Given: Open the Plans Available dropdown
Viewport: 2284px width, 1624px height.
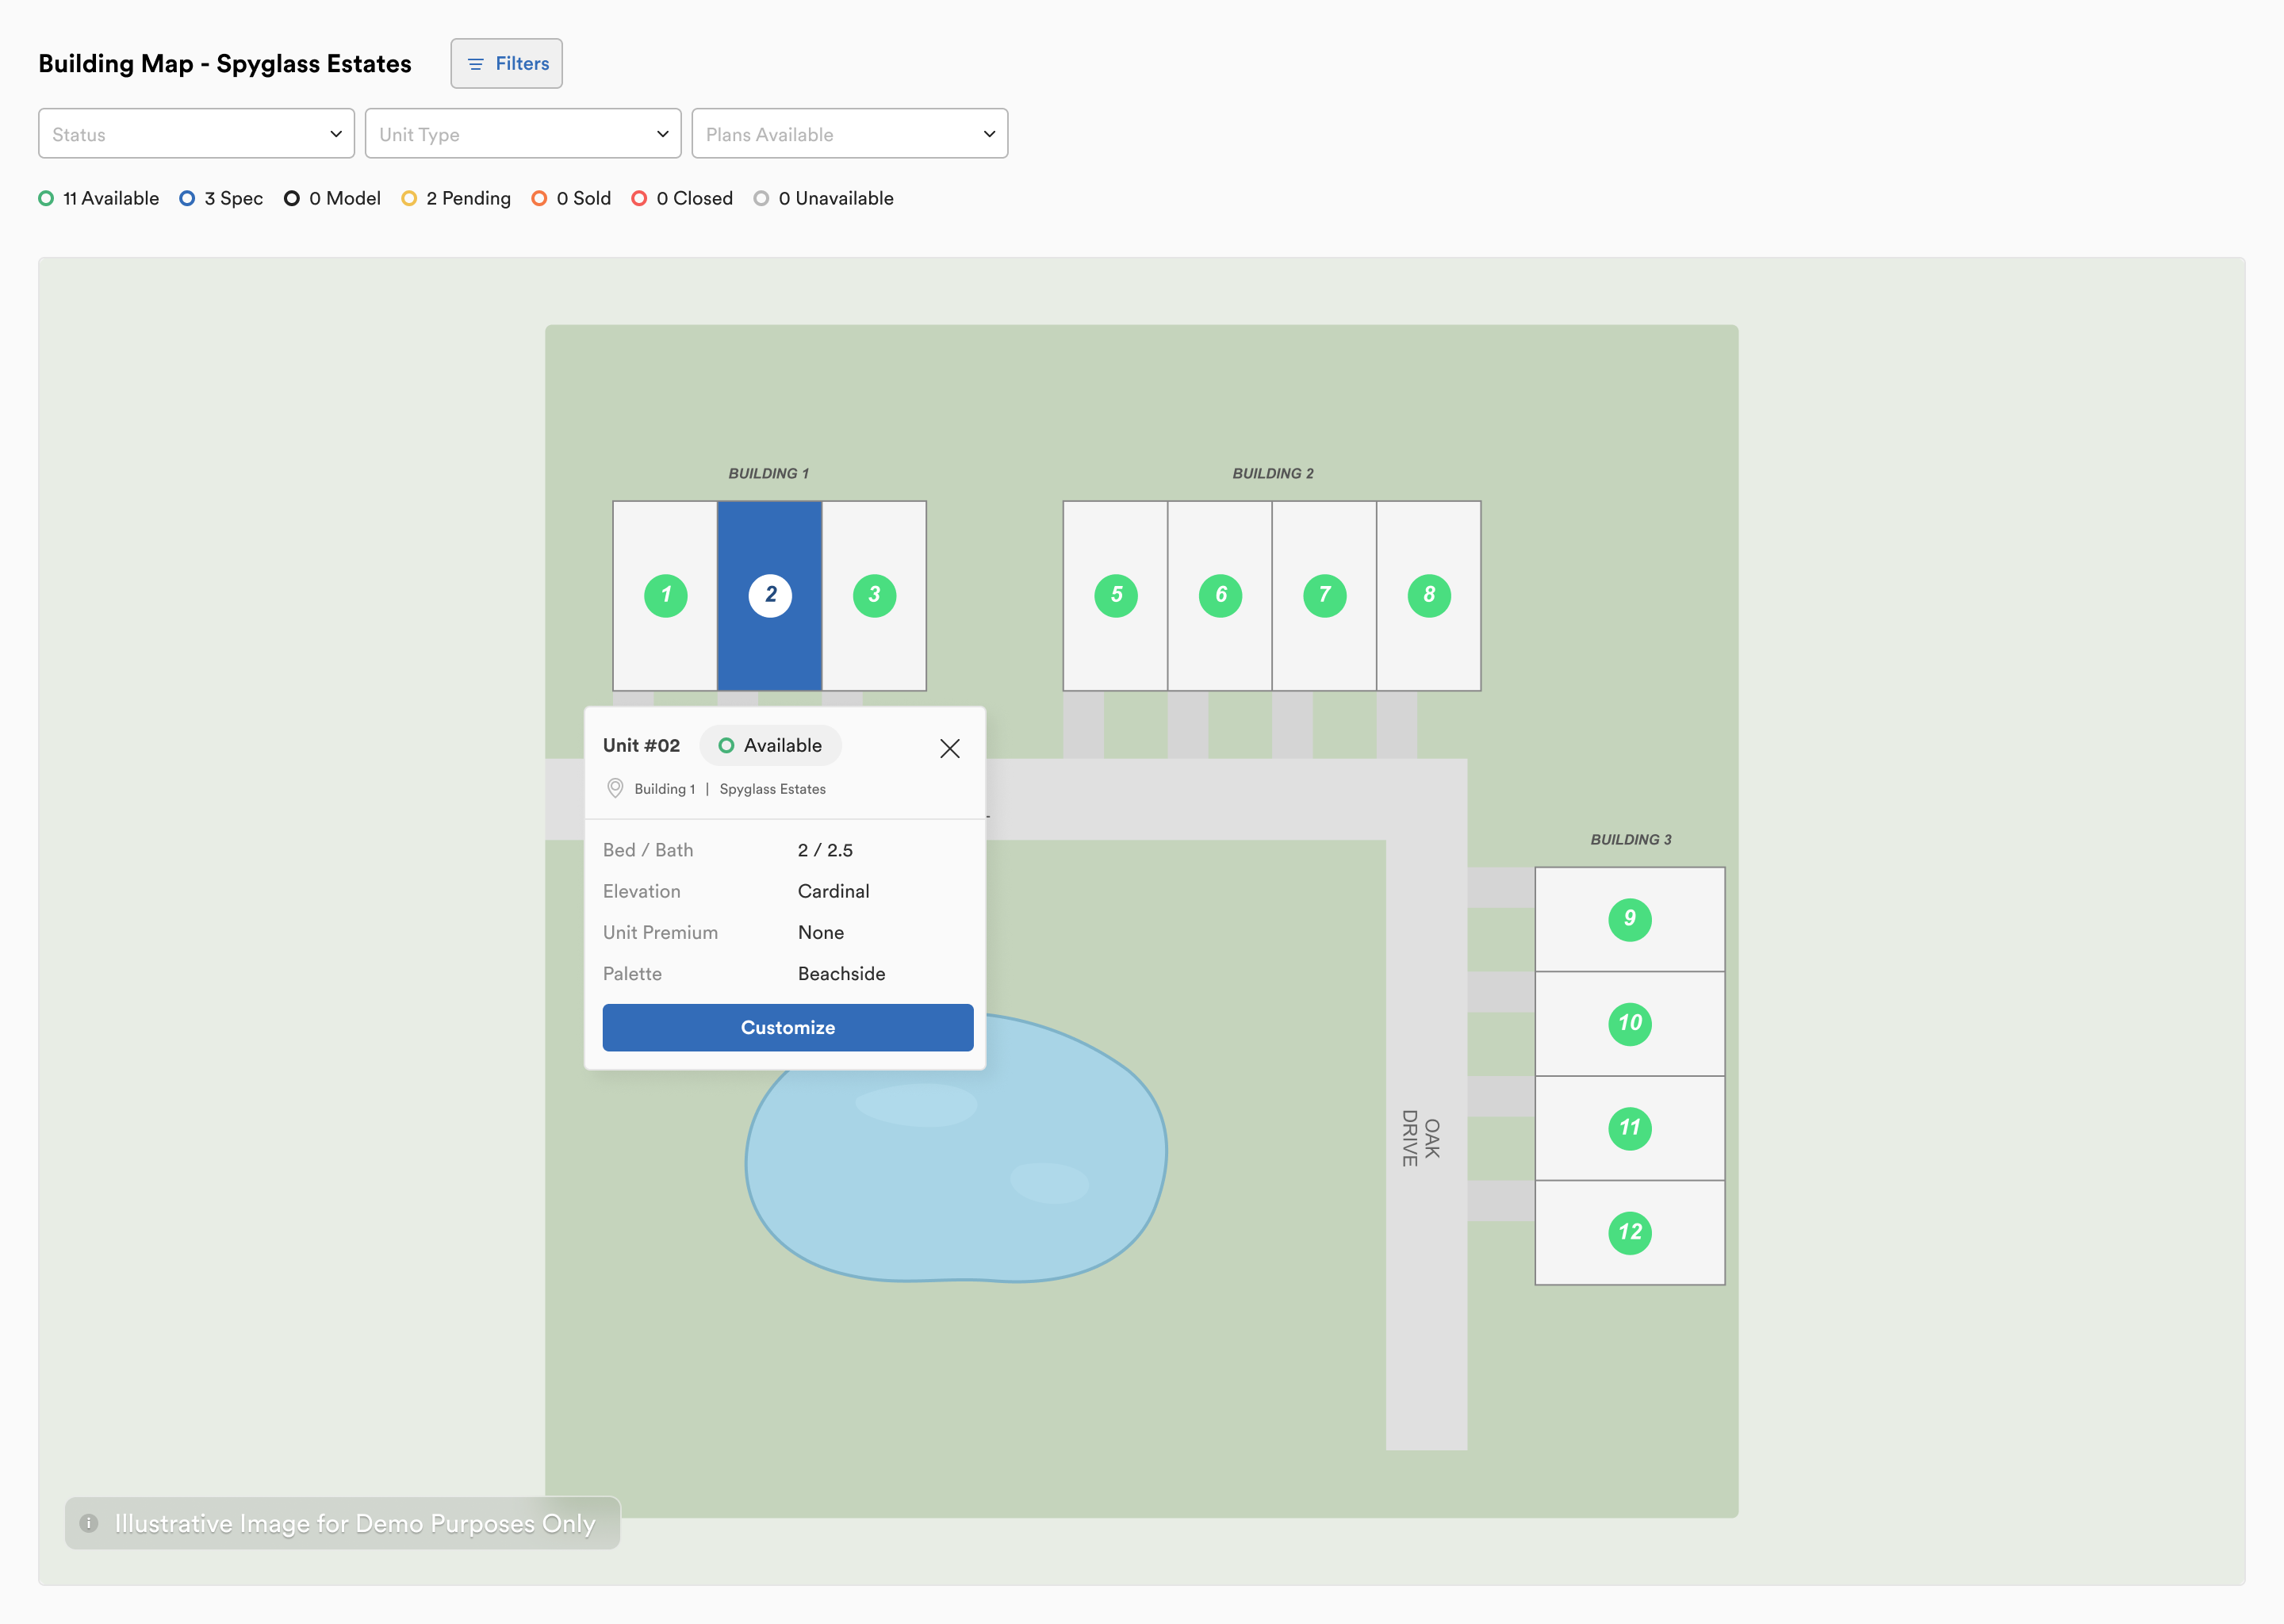Looking at the screenshot, I should (849, 134).
